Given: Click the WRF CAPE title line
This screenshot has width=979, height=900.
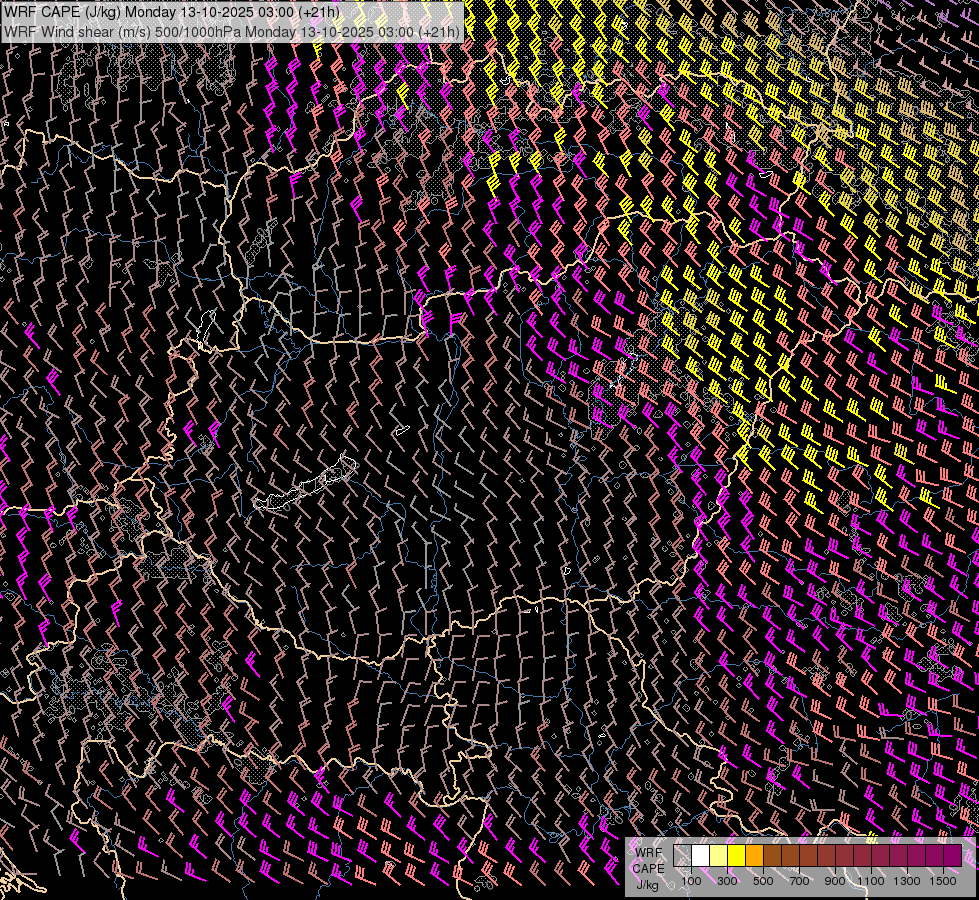Looking at the screenshot, I should [170, 12].
